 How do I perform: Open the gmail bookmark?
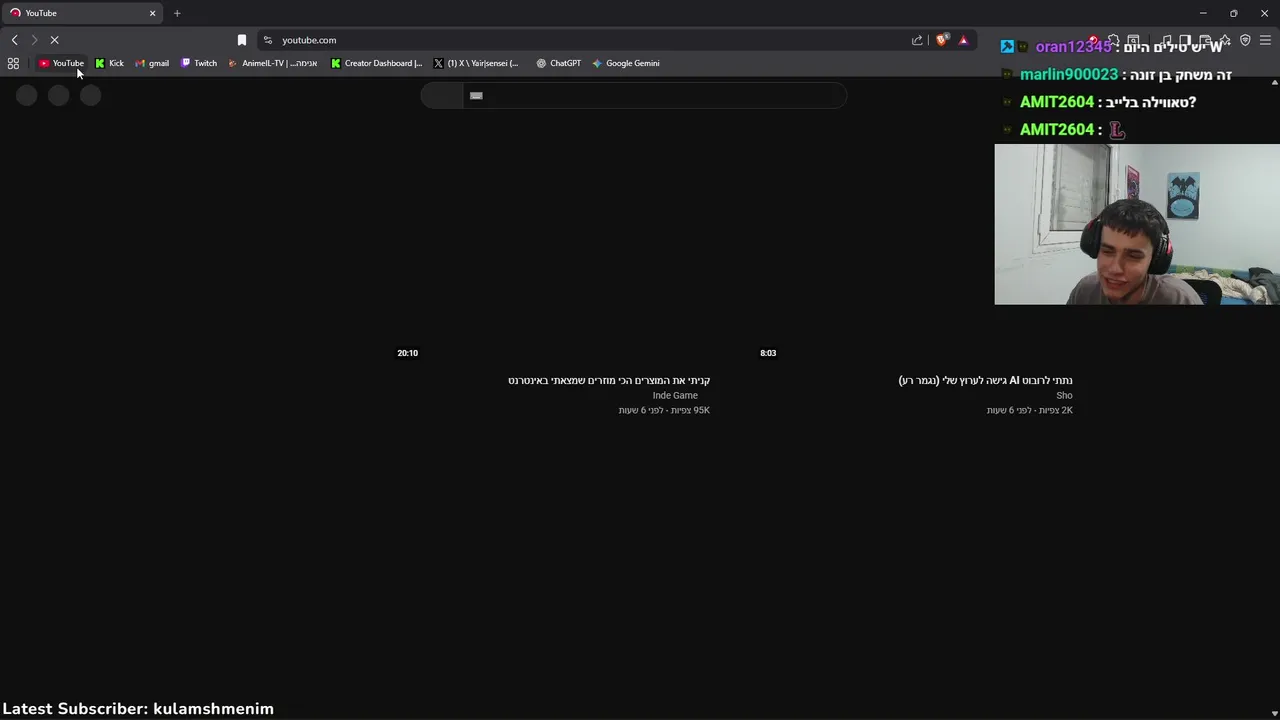[x=152, y=63]
